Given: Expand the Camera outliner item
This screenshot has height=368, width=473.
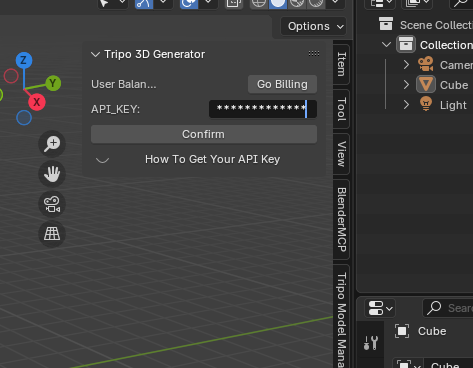Looking at the screenshot, I should 406,65.
